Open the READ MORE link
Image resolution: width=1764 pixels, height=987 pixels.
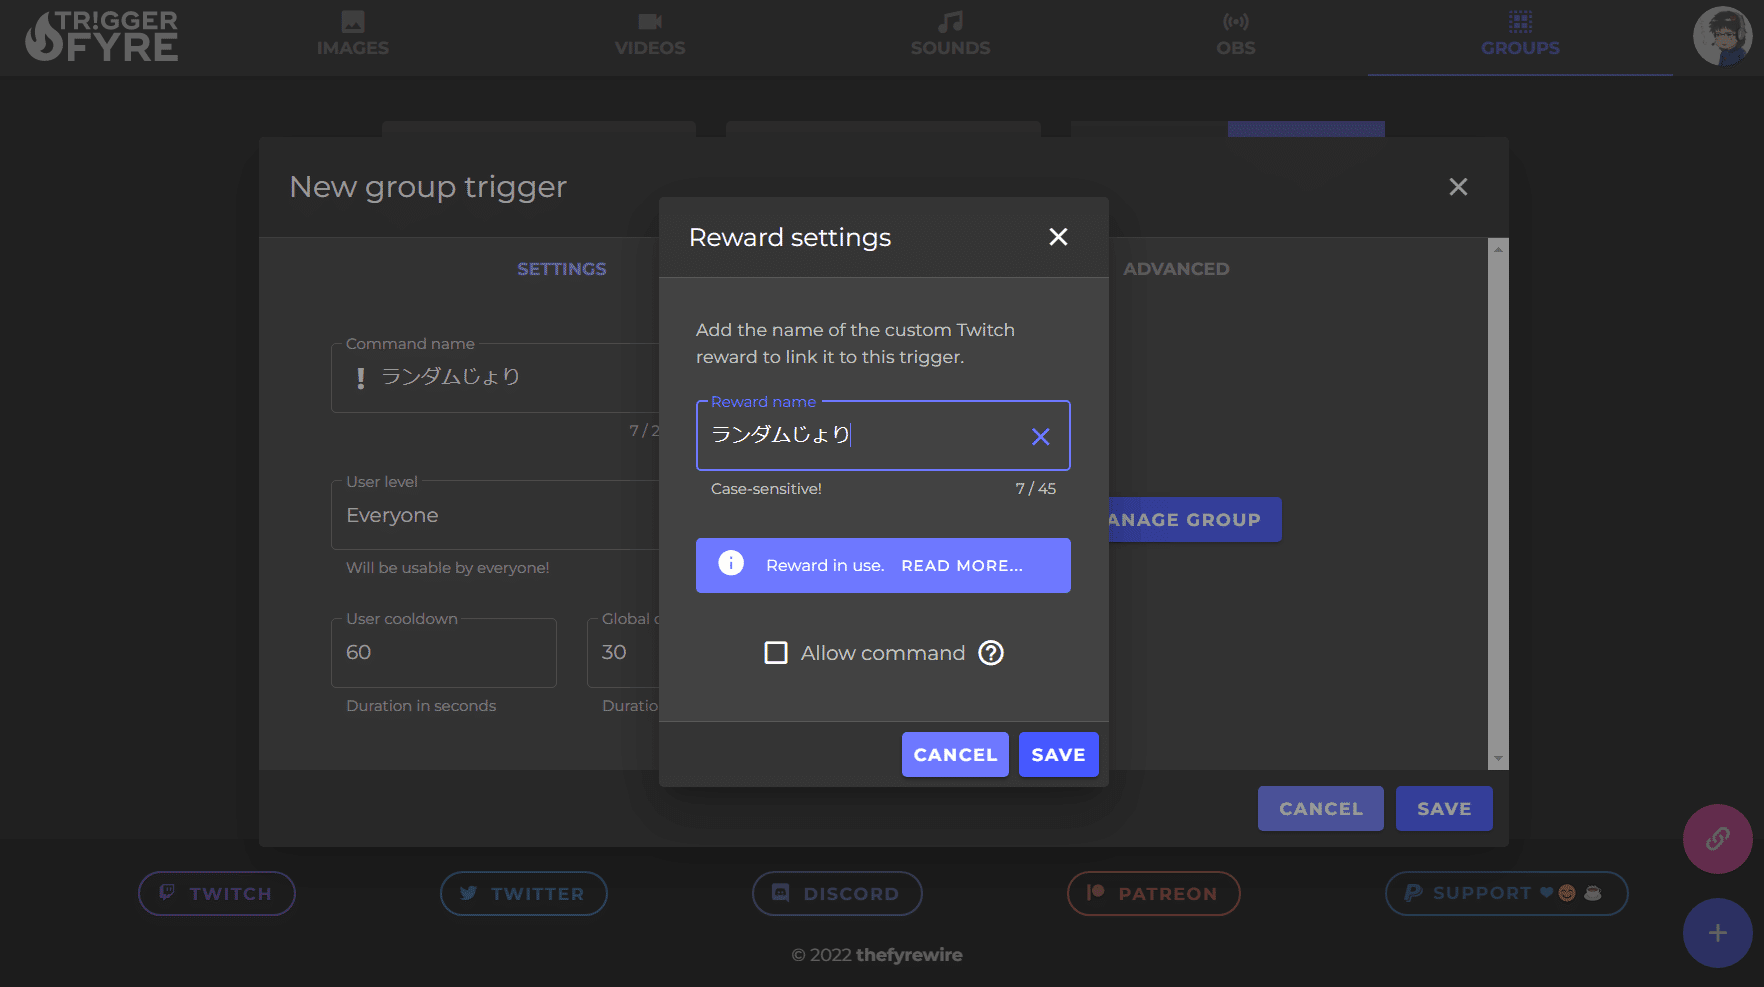(962, 566)
